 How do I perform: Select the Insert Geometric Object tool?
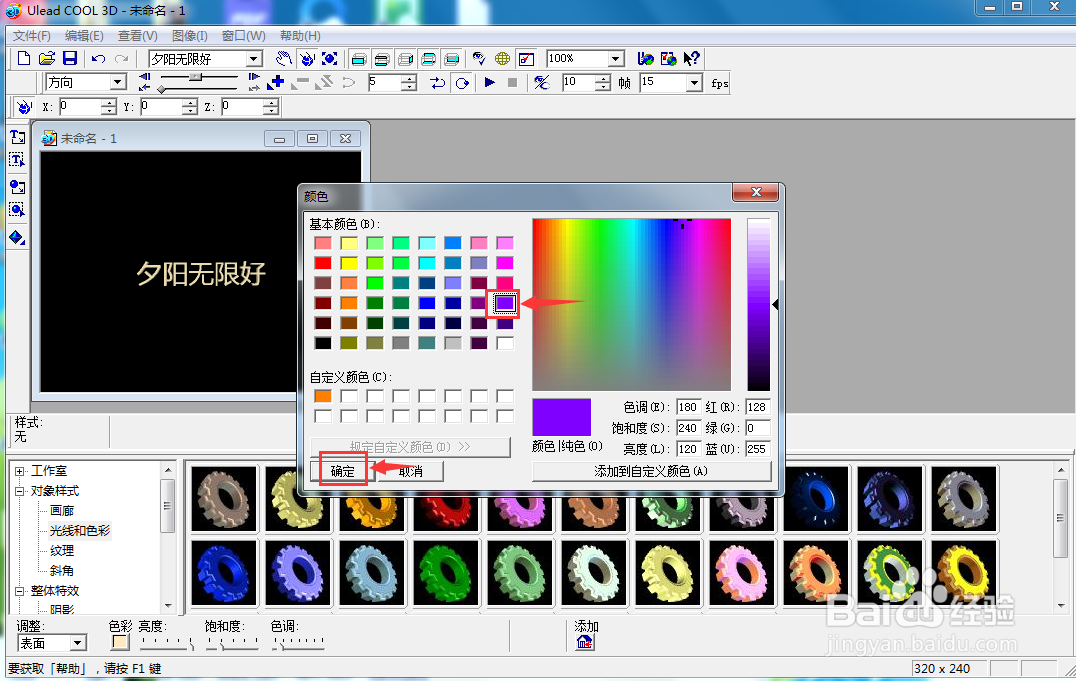pyautogui.click(x=17, y=237)
